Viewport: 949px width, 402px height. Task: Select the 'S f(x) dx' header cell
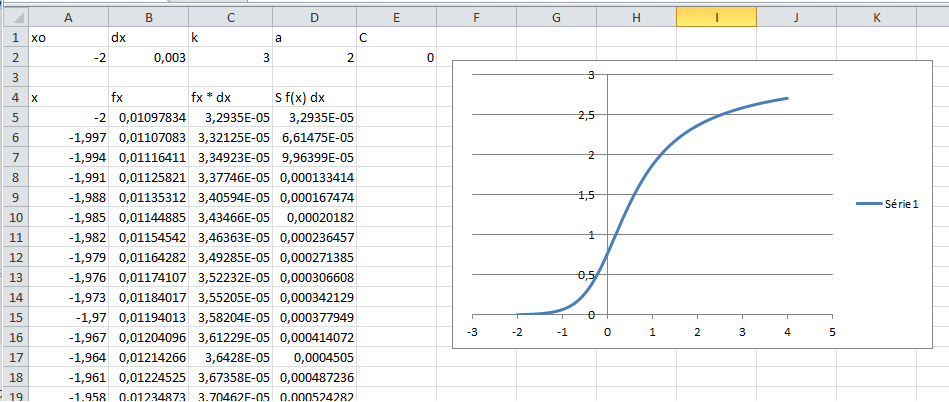(314, 97)
